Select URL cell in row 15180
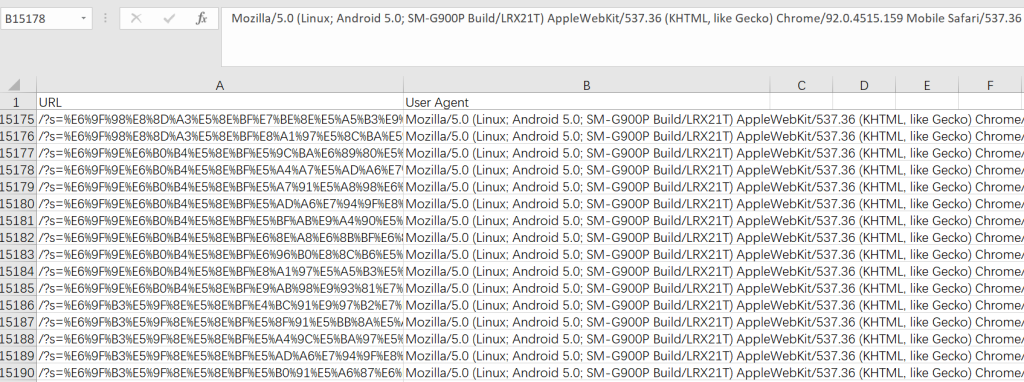This screenshot has height=382, width=1024. pos(220,204)
